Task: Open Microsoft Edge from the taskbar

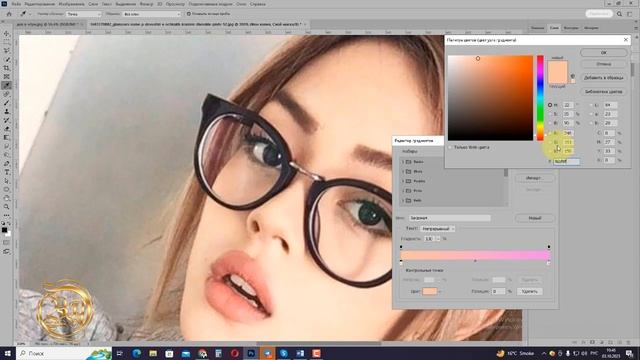Action: (x=136, y=353)
